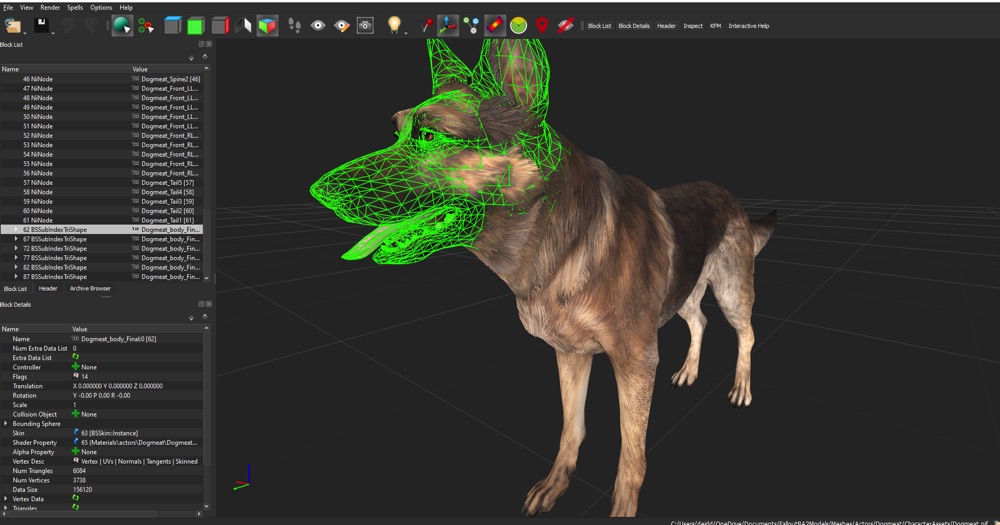The image size is (1000, 525).
Task: Open the File menu
Action: [x=8, y=8]
